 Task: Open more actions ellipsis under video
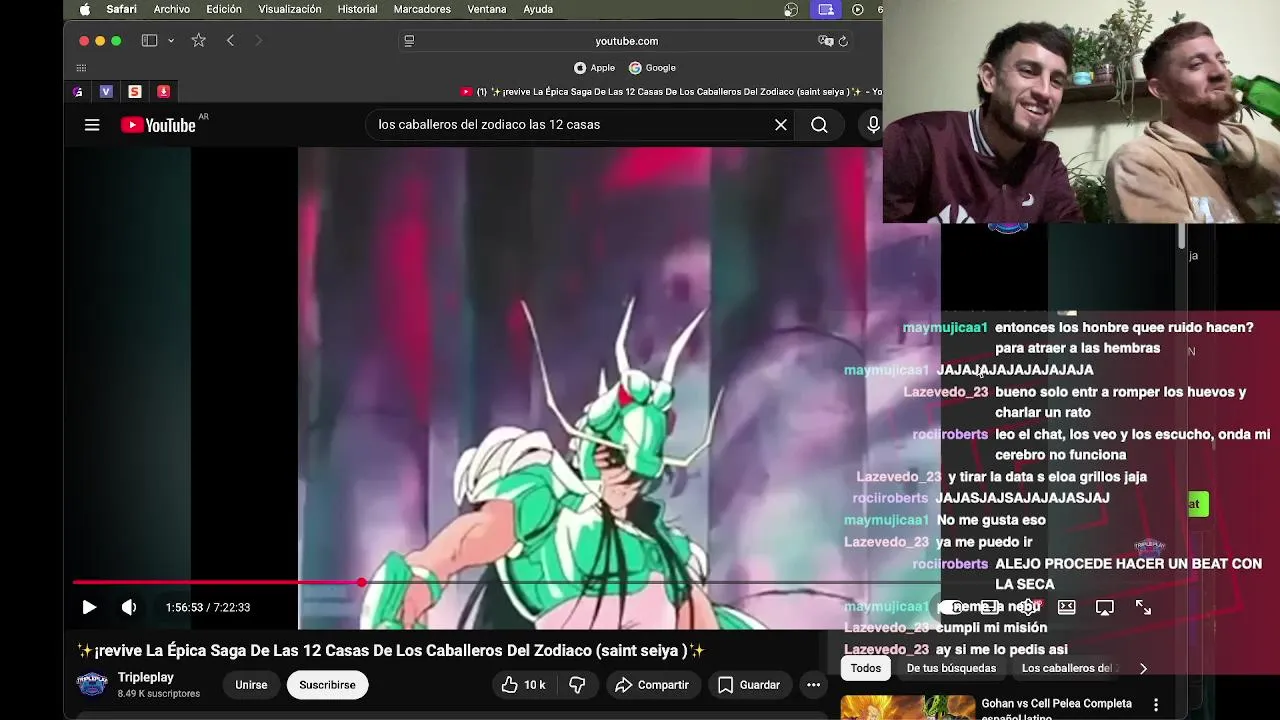[813, 685]
